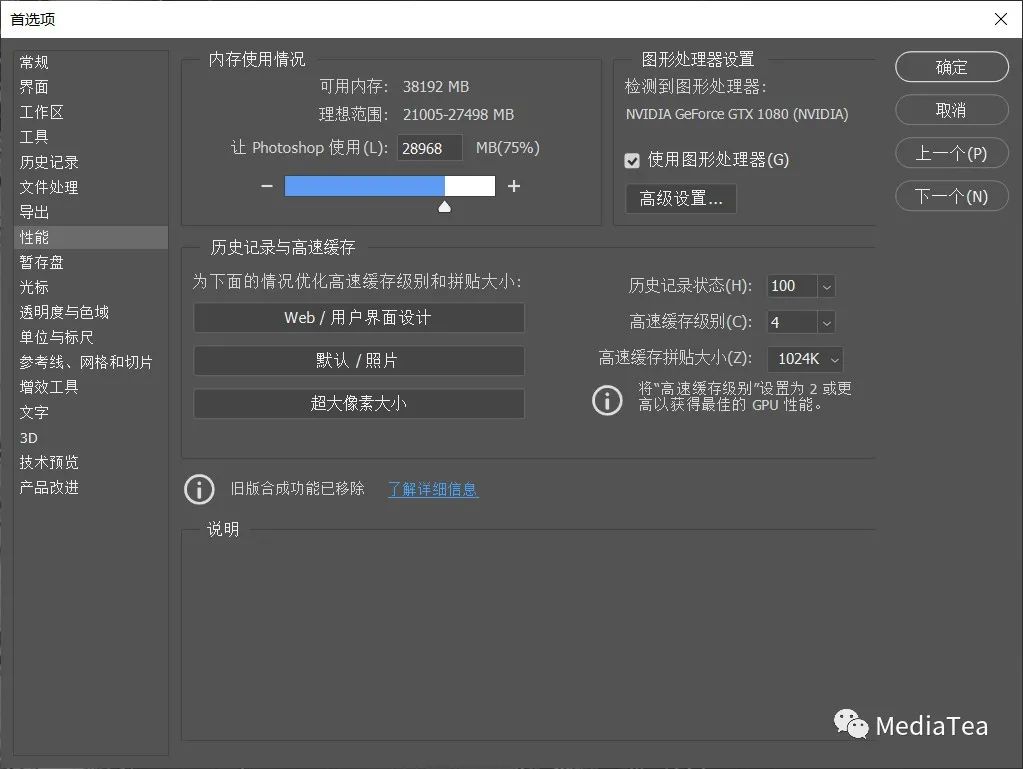The image size is (1023, 769).
Task: Open the 技术预览 preferences category
Action: pyautogui.click(x=49, y=462)
